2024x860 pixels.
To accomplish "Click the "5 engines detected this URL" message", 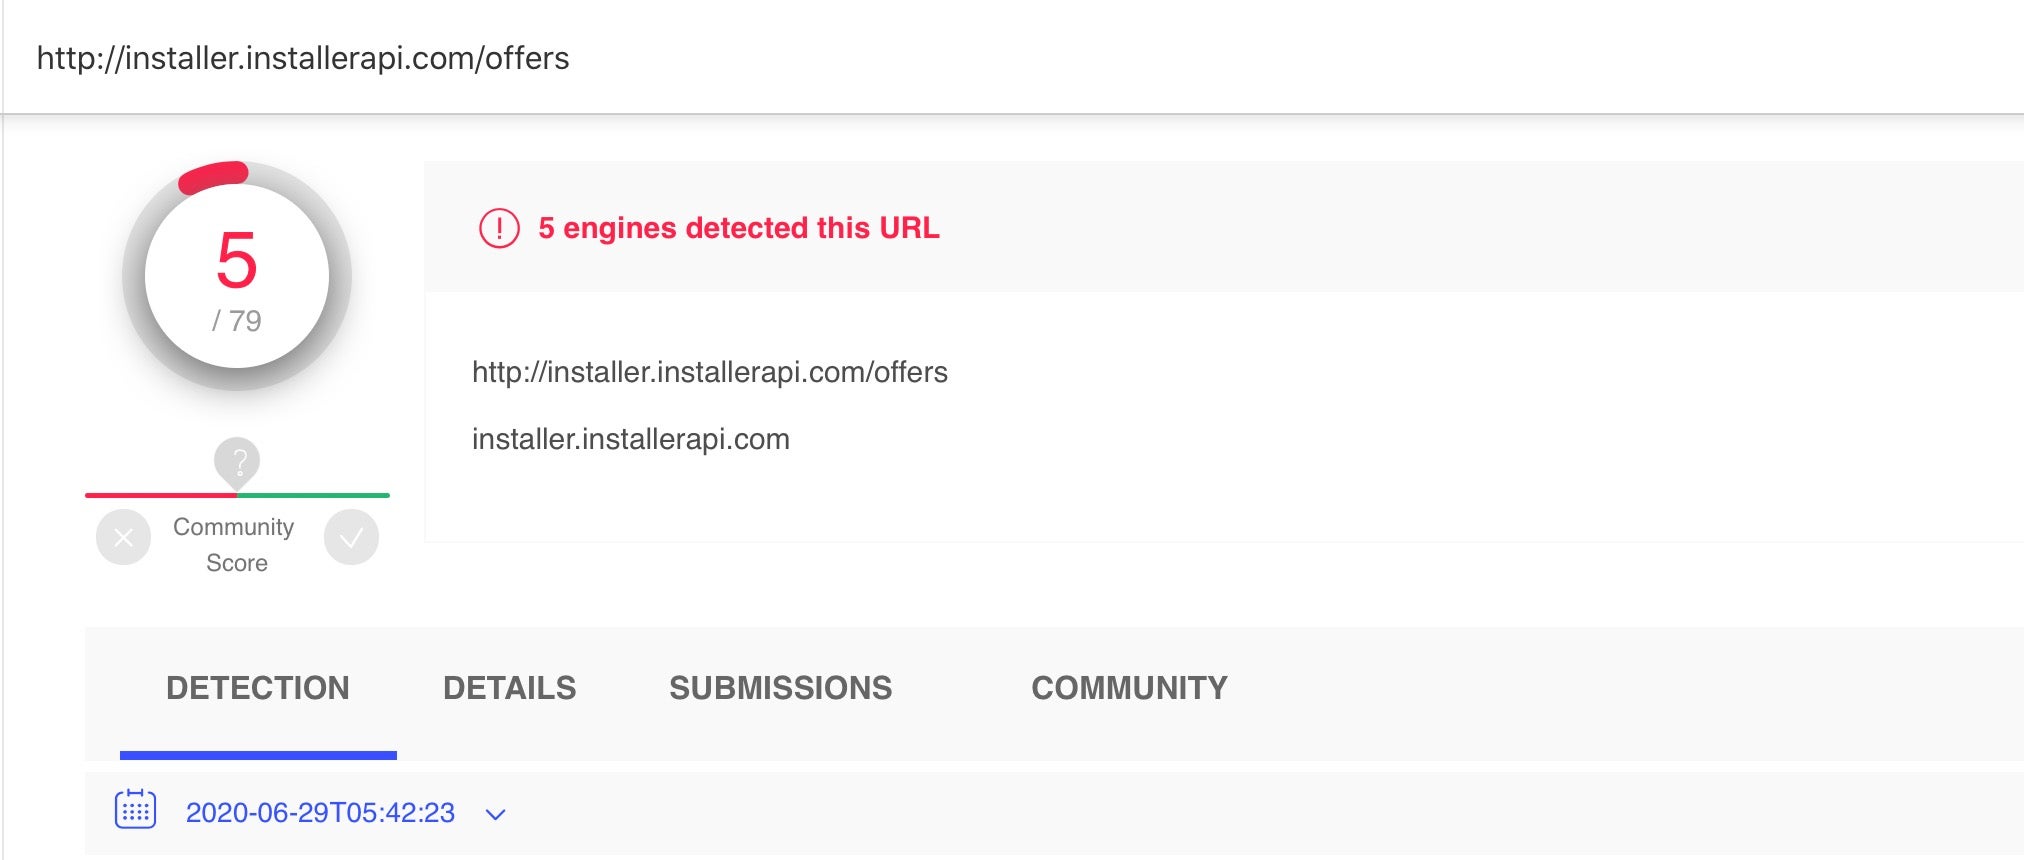I will click(738, 228).
